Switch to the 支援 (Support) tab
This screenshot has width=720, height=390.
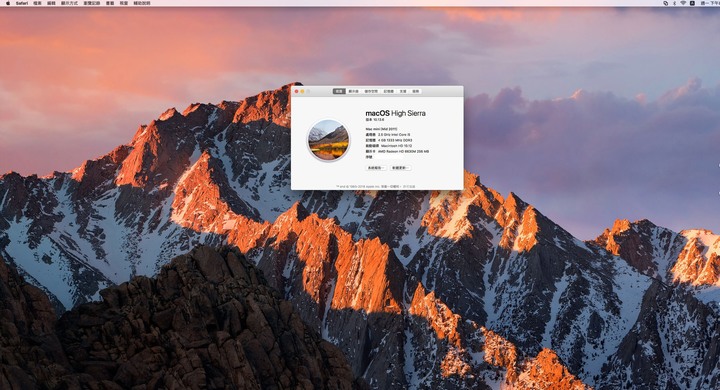coord(403,91)
